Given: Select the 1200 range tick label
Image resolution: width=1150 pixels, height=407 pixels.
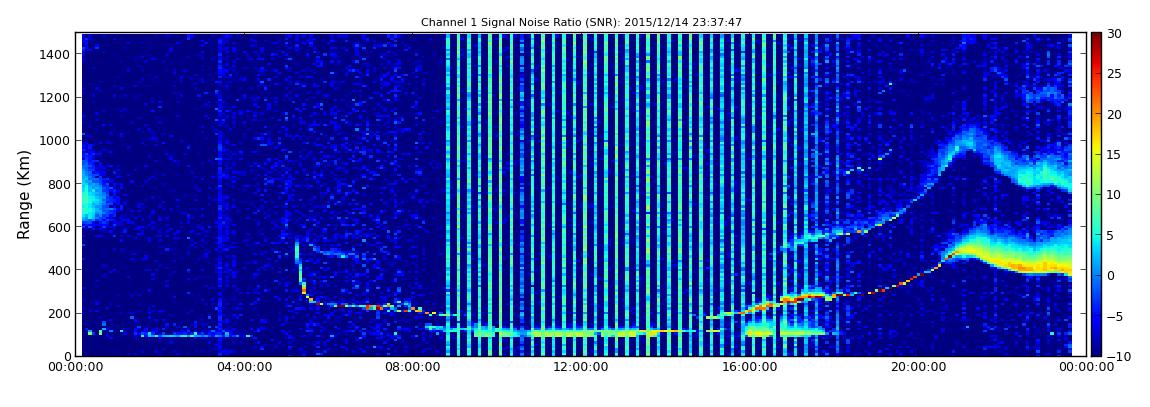Looking at the screenshot, I should coord(55,98).
